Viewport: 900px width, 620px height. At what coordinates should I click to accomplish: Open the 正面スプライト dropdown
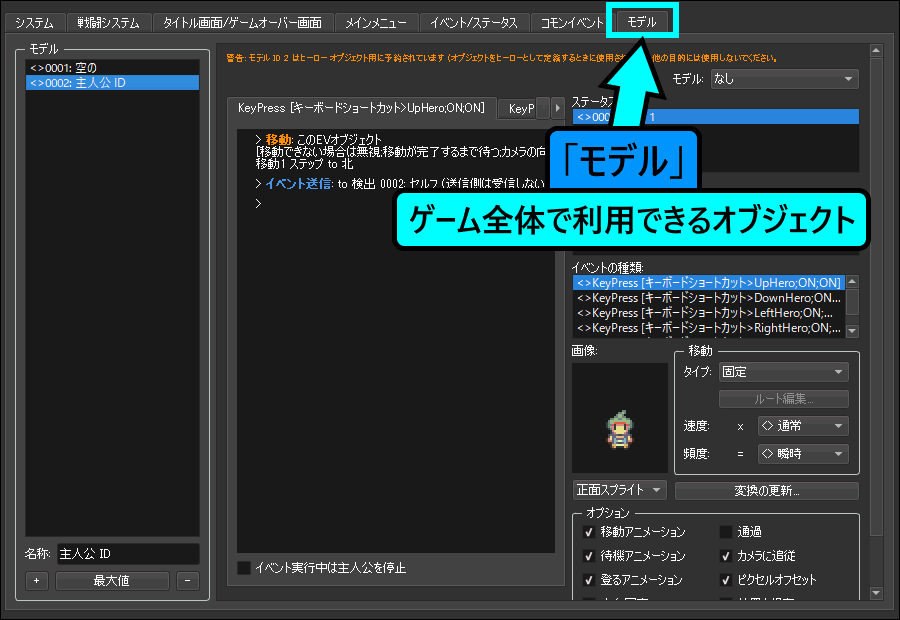(x=619, y=490)
